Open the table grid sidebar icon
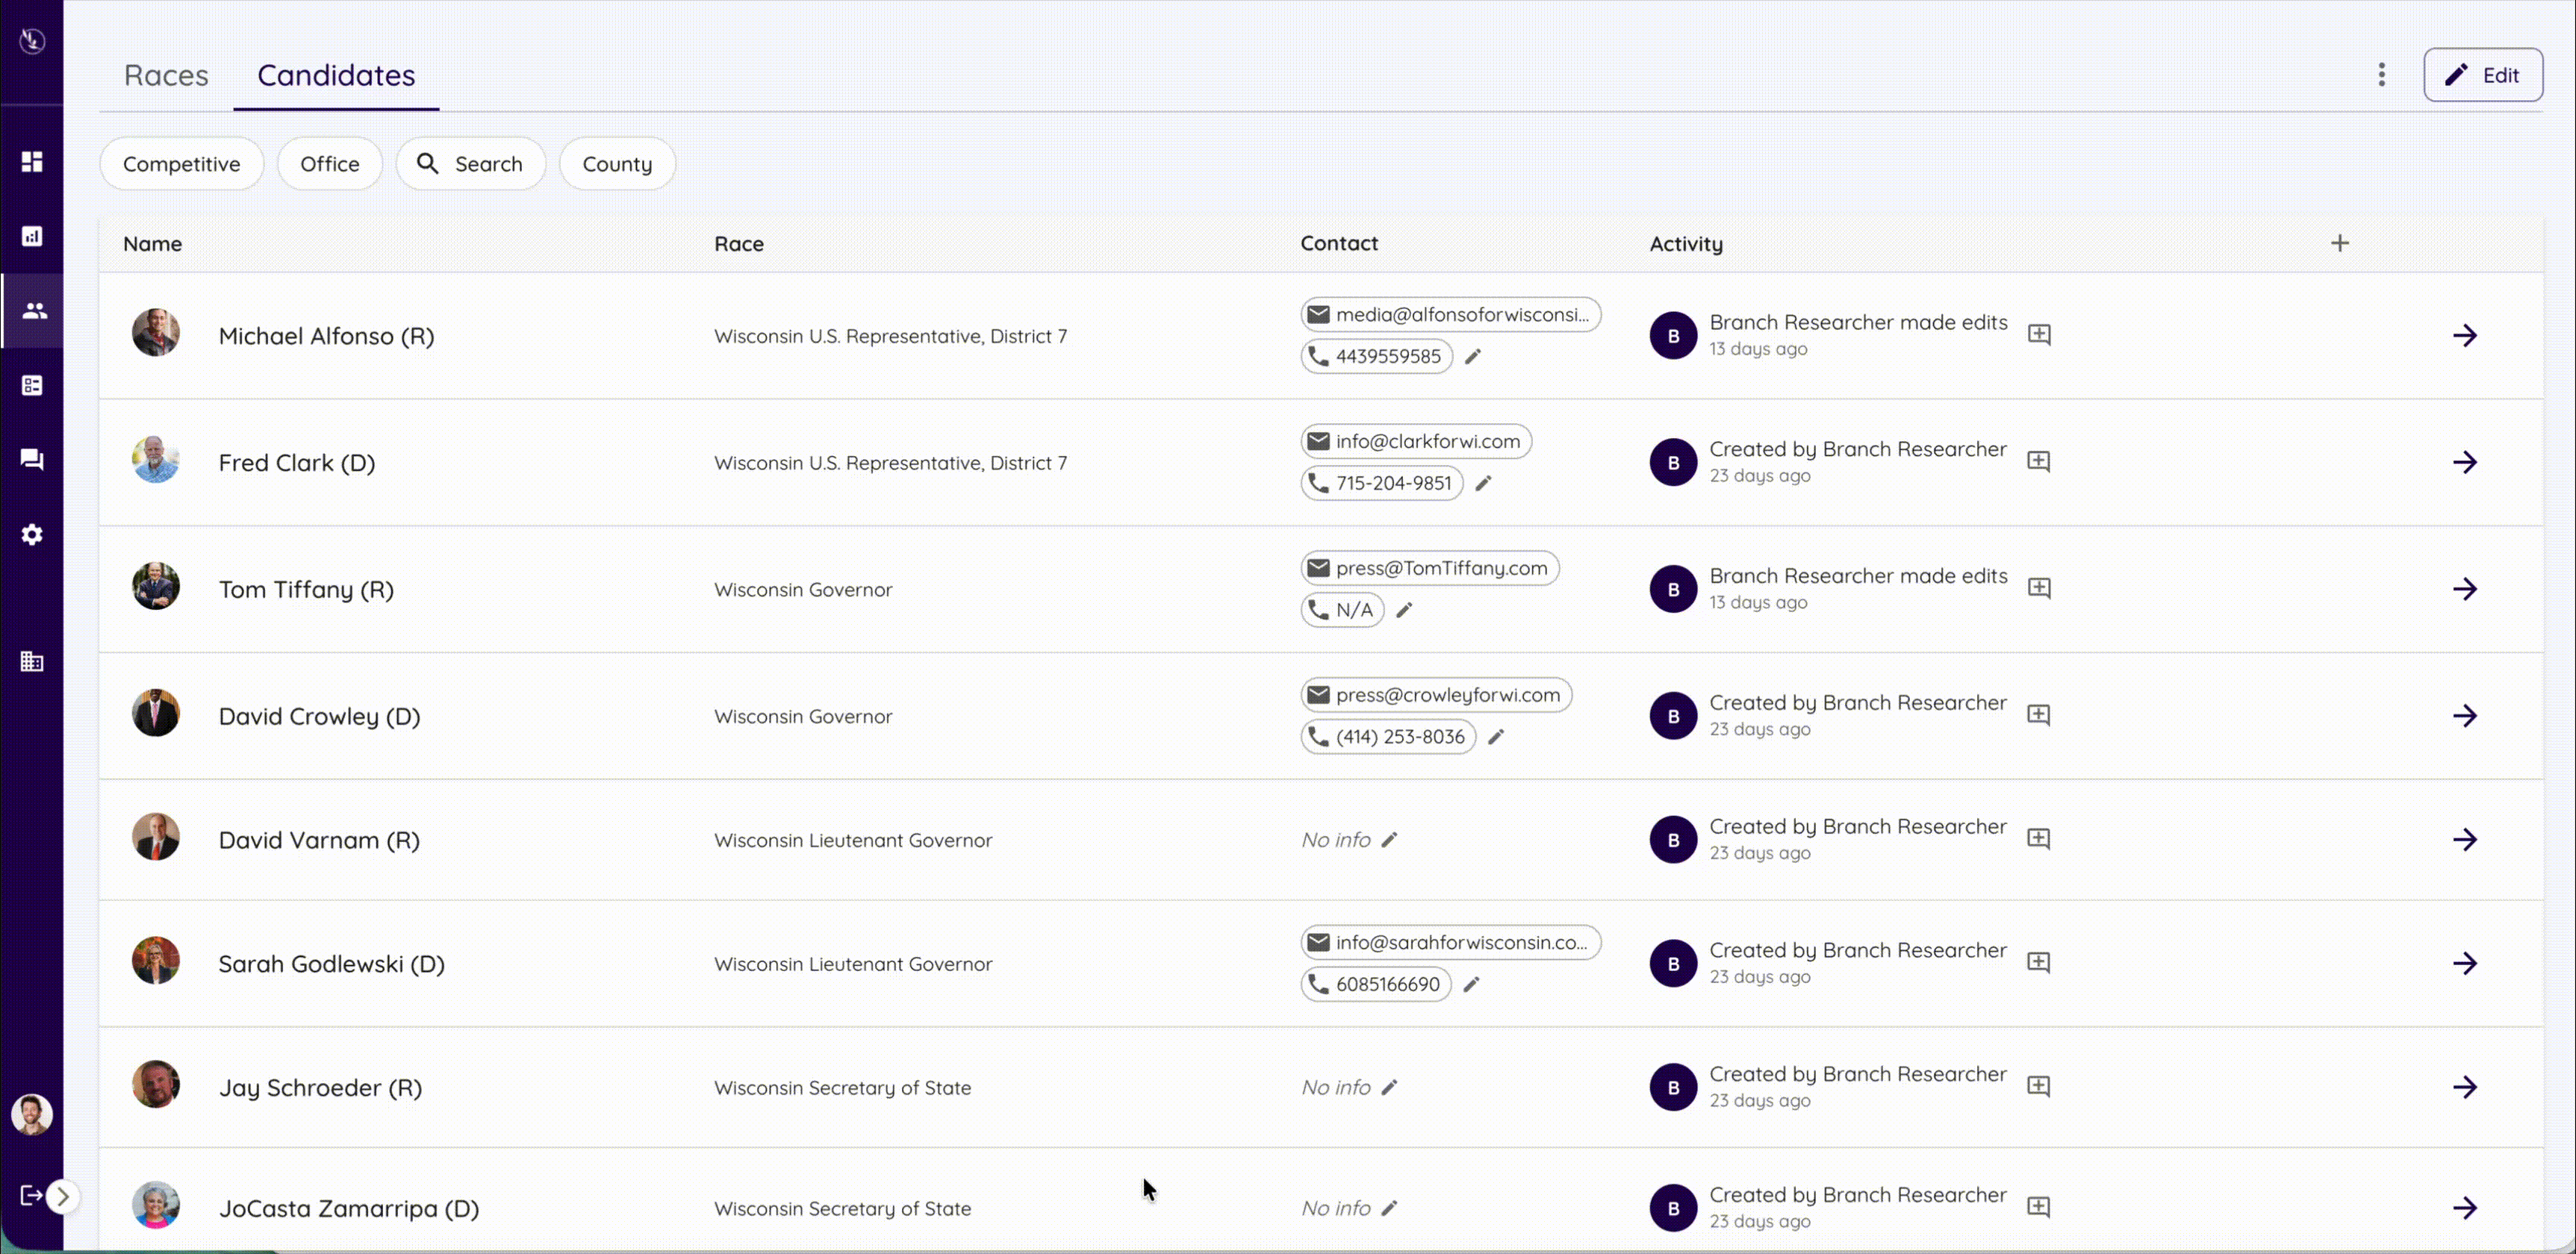 pyautogui.click(x=32, y=661)
